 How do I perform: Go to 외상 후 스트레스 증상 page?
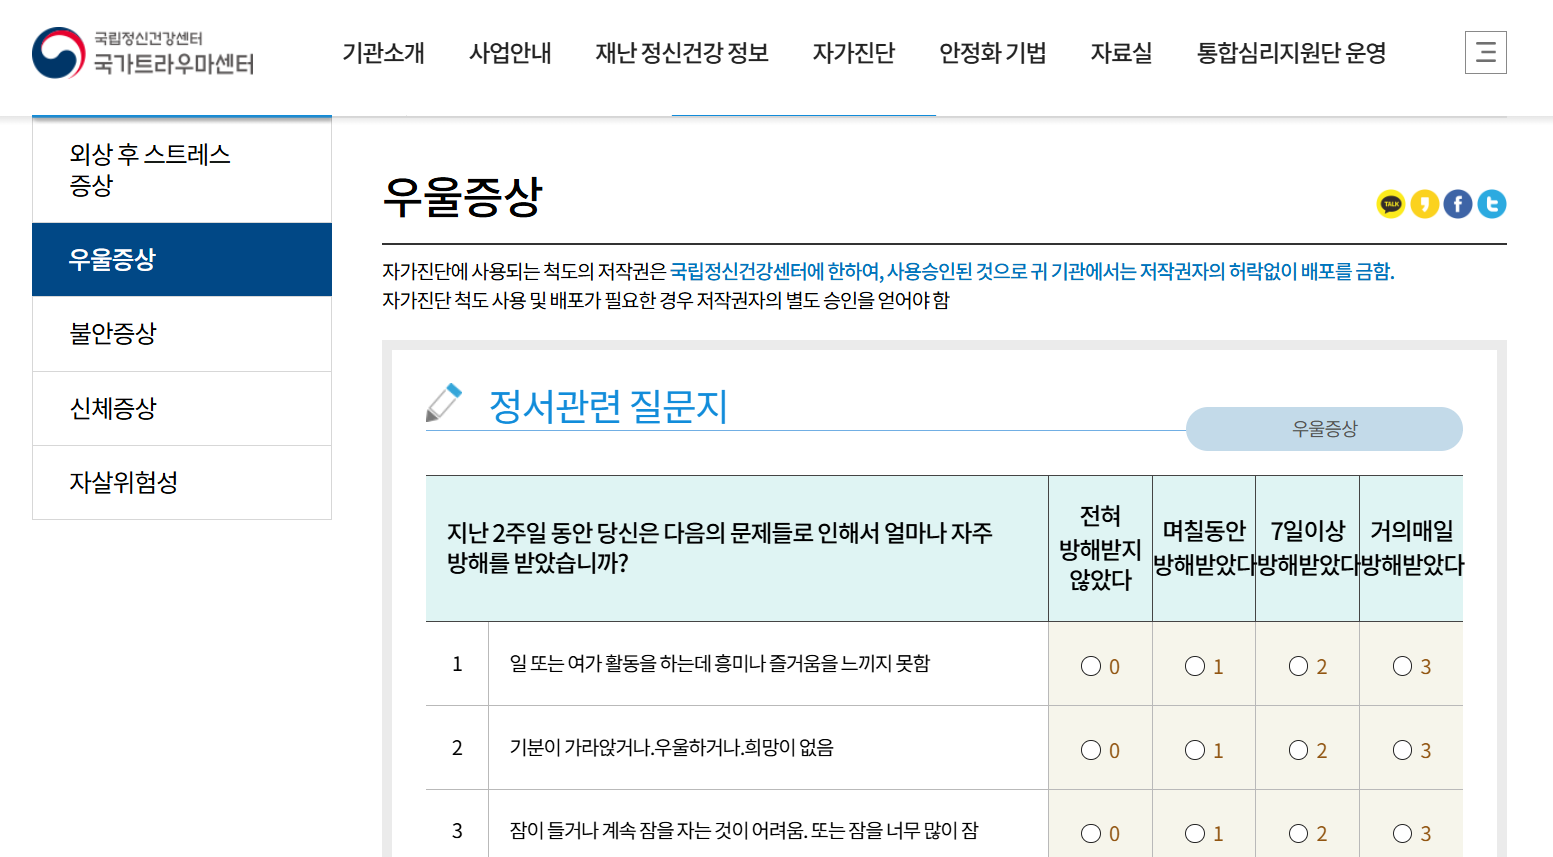[182, 170]
